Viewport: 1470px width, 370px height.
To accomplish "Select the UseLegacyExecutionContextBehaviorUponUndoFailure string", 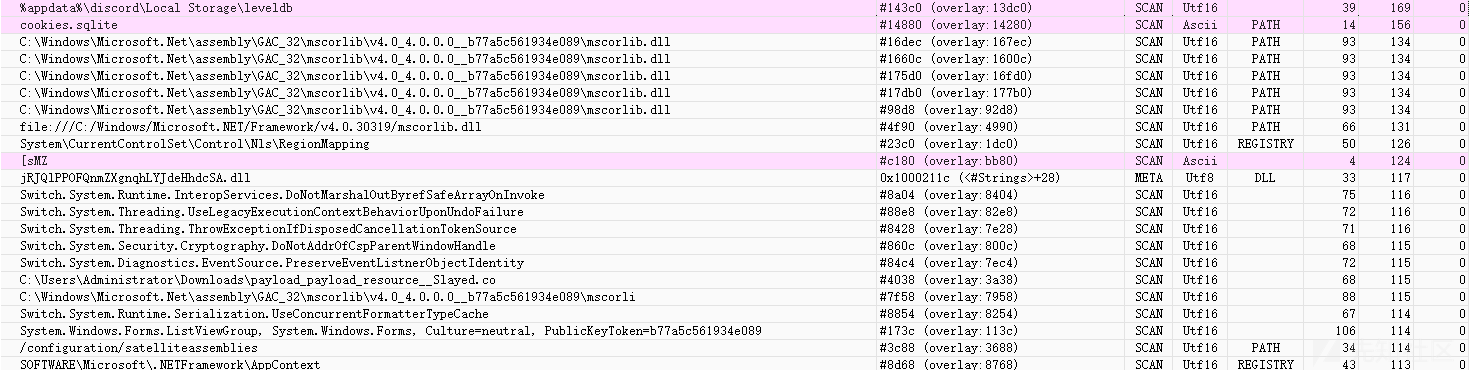I will 271,212.
